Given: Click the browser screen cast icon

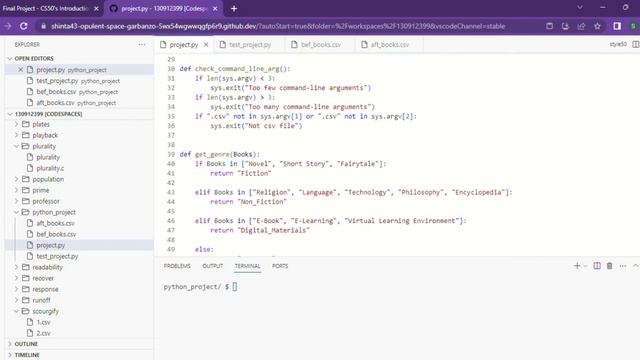Looking at the screenshot, I should [549, 26].
